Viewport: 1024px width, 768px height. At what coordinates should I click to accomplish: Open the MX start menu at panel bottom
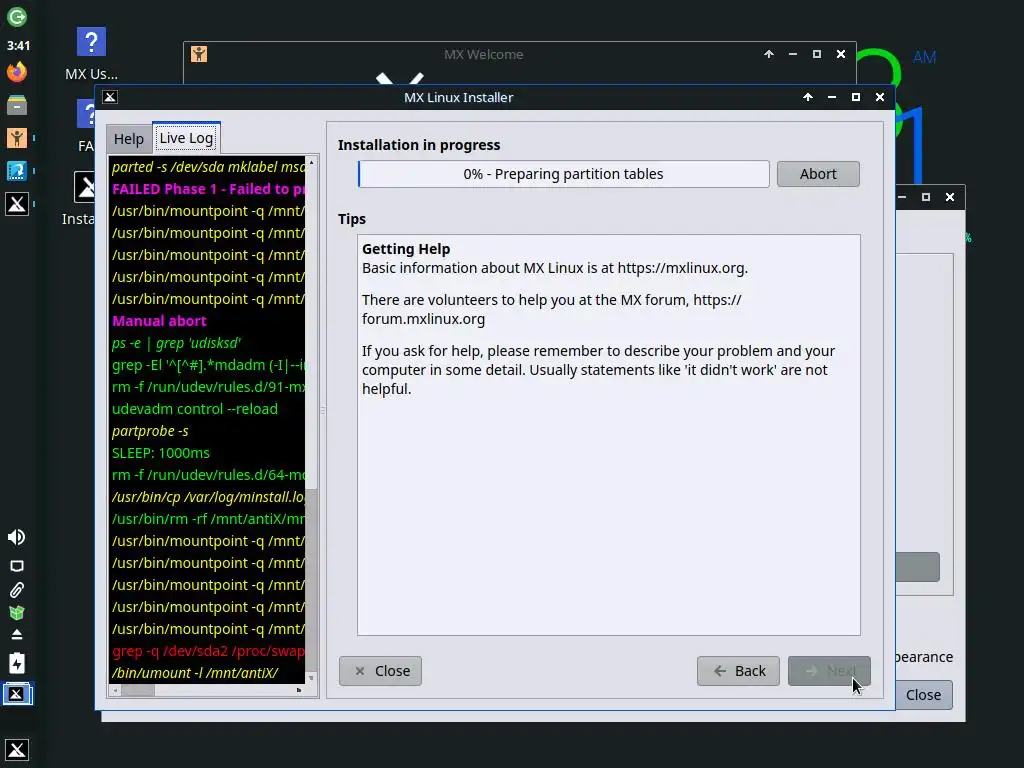[x=17, y=750]
